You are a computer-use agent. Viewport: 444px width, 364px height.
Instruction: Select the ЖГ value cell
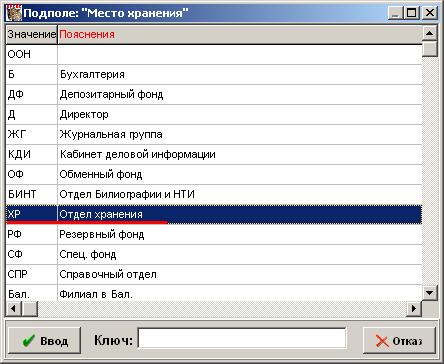point(32,134)
